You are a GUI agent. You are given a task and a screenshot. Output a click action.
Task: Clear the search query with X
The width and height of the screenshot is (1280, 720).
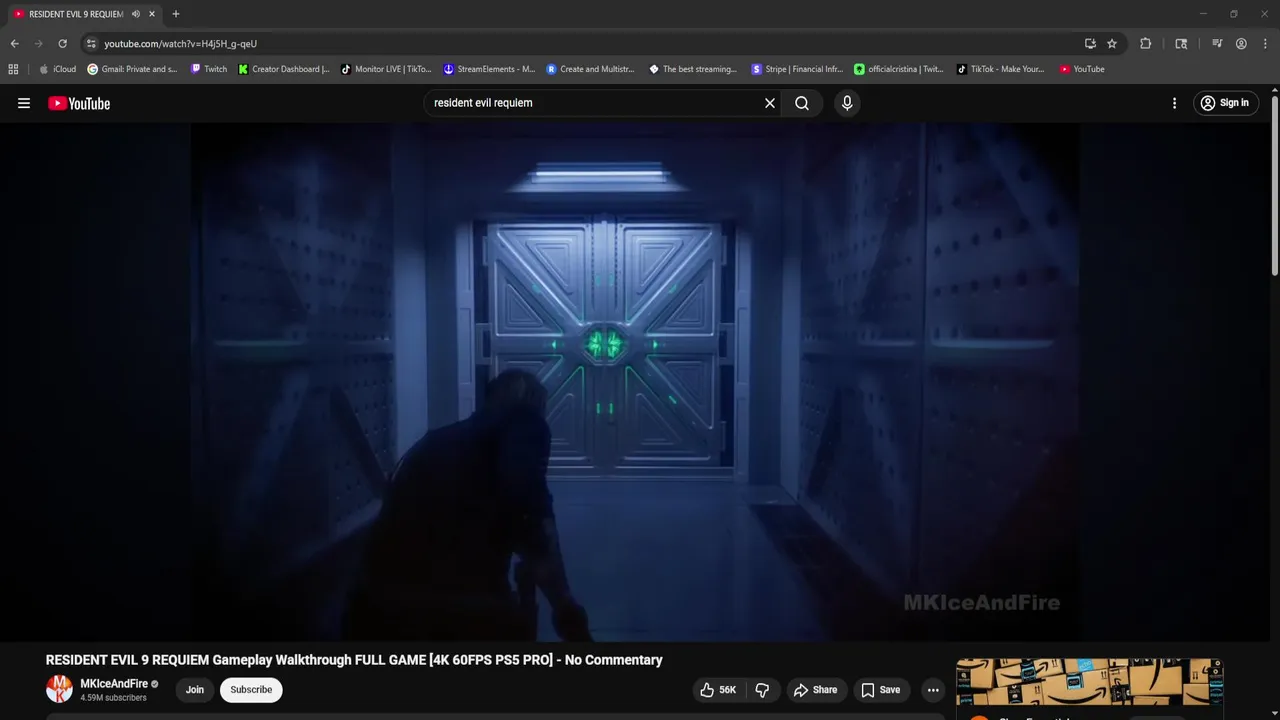point(770,103)
